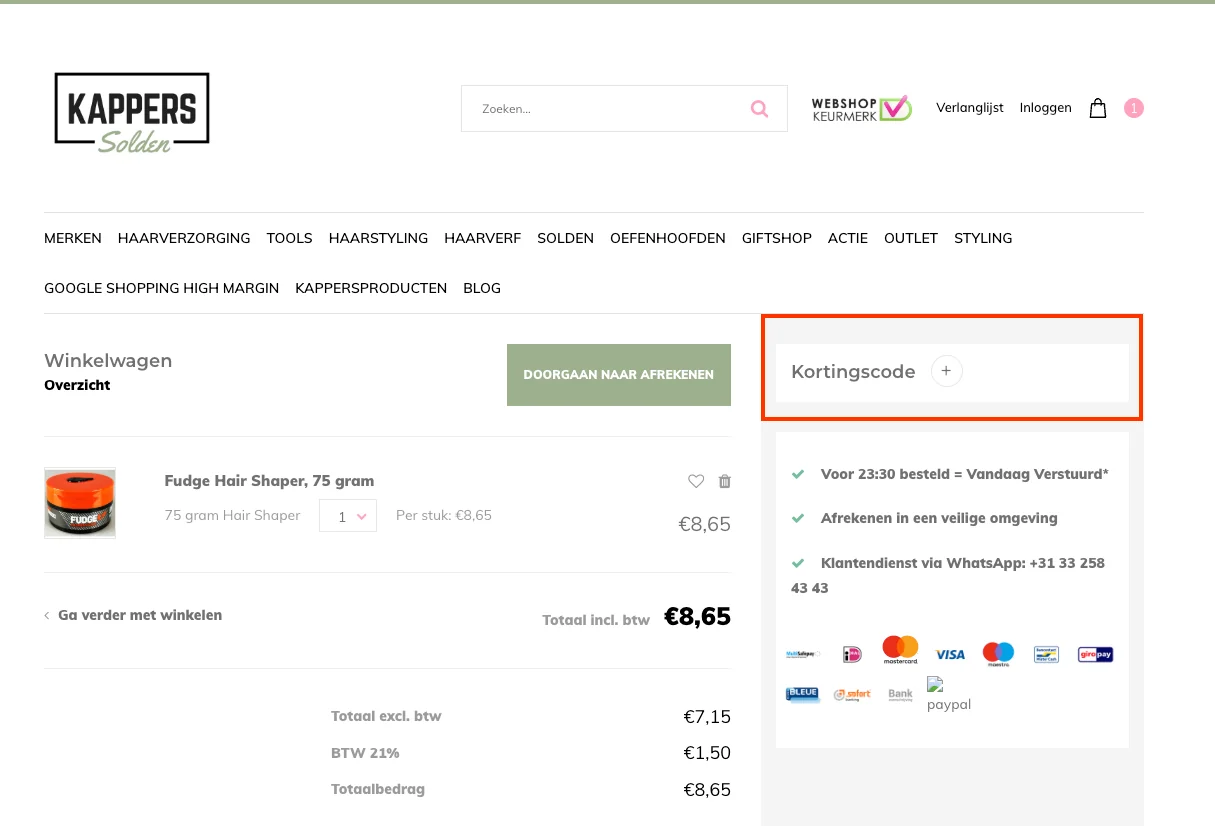Open the shopping bag cart icon
The height and width of the screenshot is (826, 1215).
1098,108
